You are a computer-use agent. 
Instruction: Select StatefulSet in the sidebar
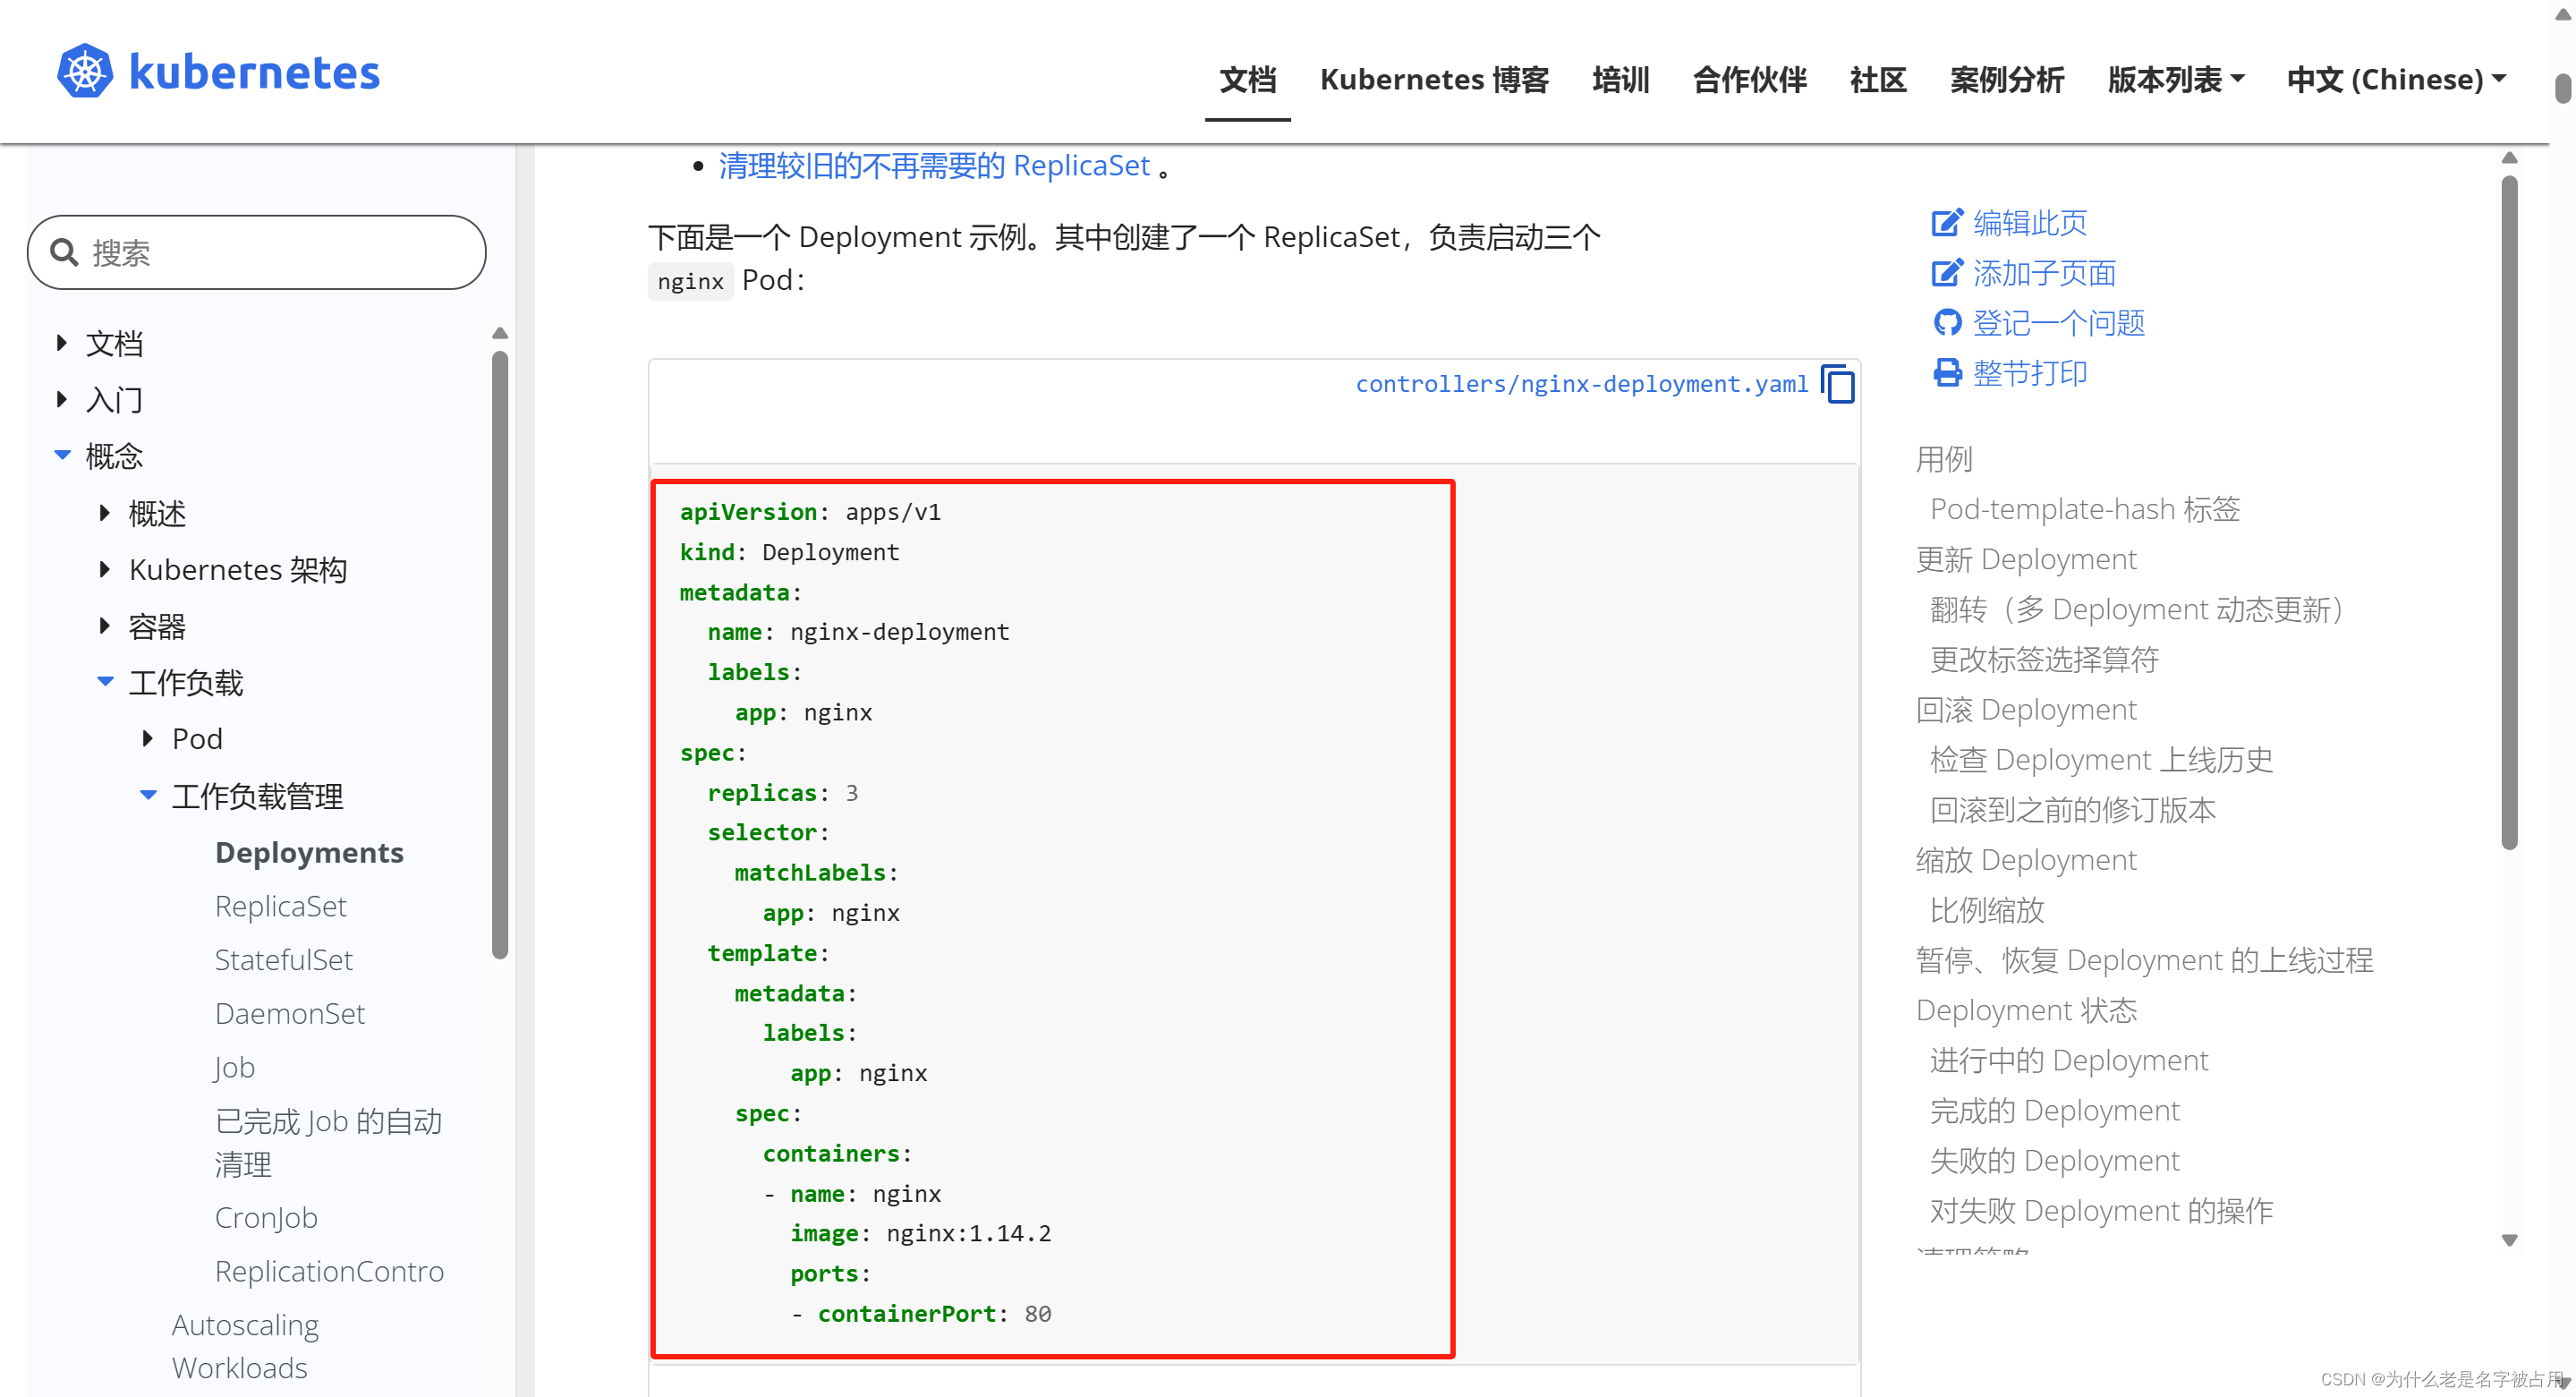tap(284, 960)
